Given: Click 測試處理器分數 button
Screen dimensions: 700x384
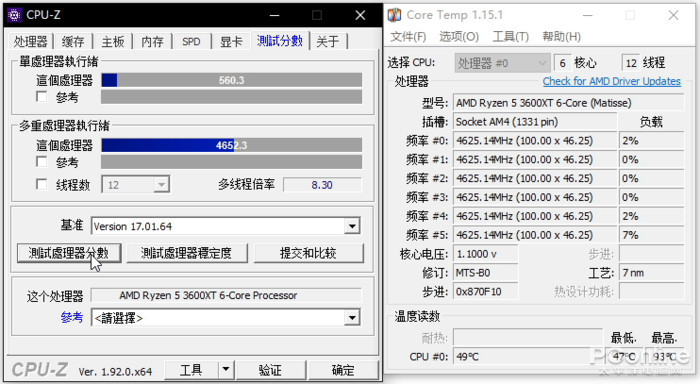Looking at the screenshot, I should coord(69,253).
